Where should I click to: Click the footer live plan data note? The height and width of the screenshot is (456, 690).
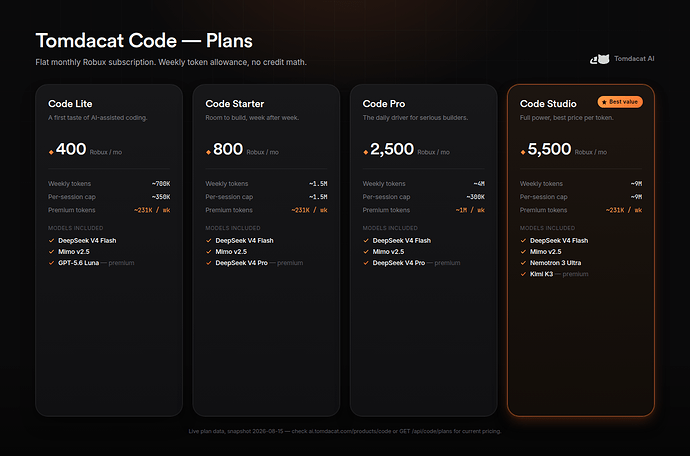(x=345, y=431)
